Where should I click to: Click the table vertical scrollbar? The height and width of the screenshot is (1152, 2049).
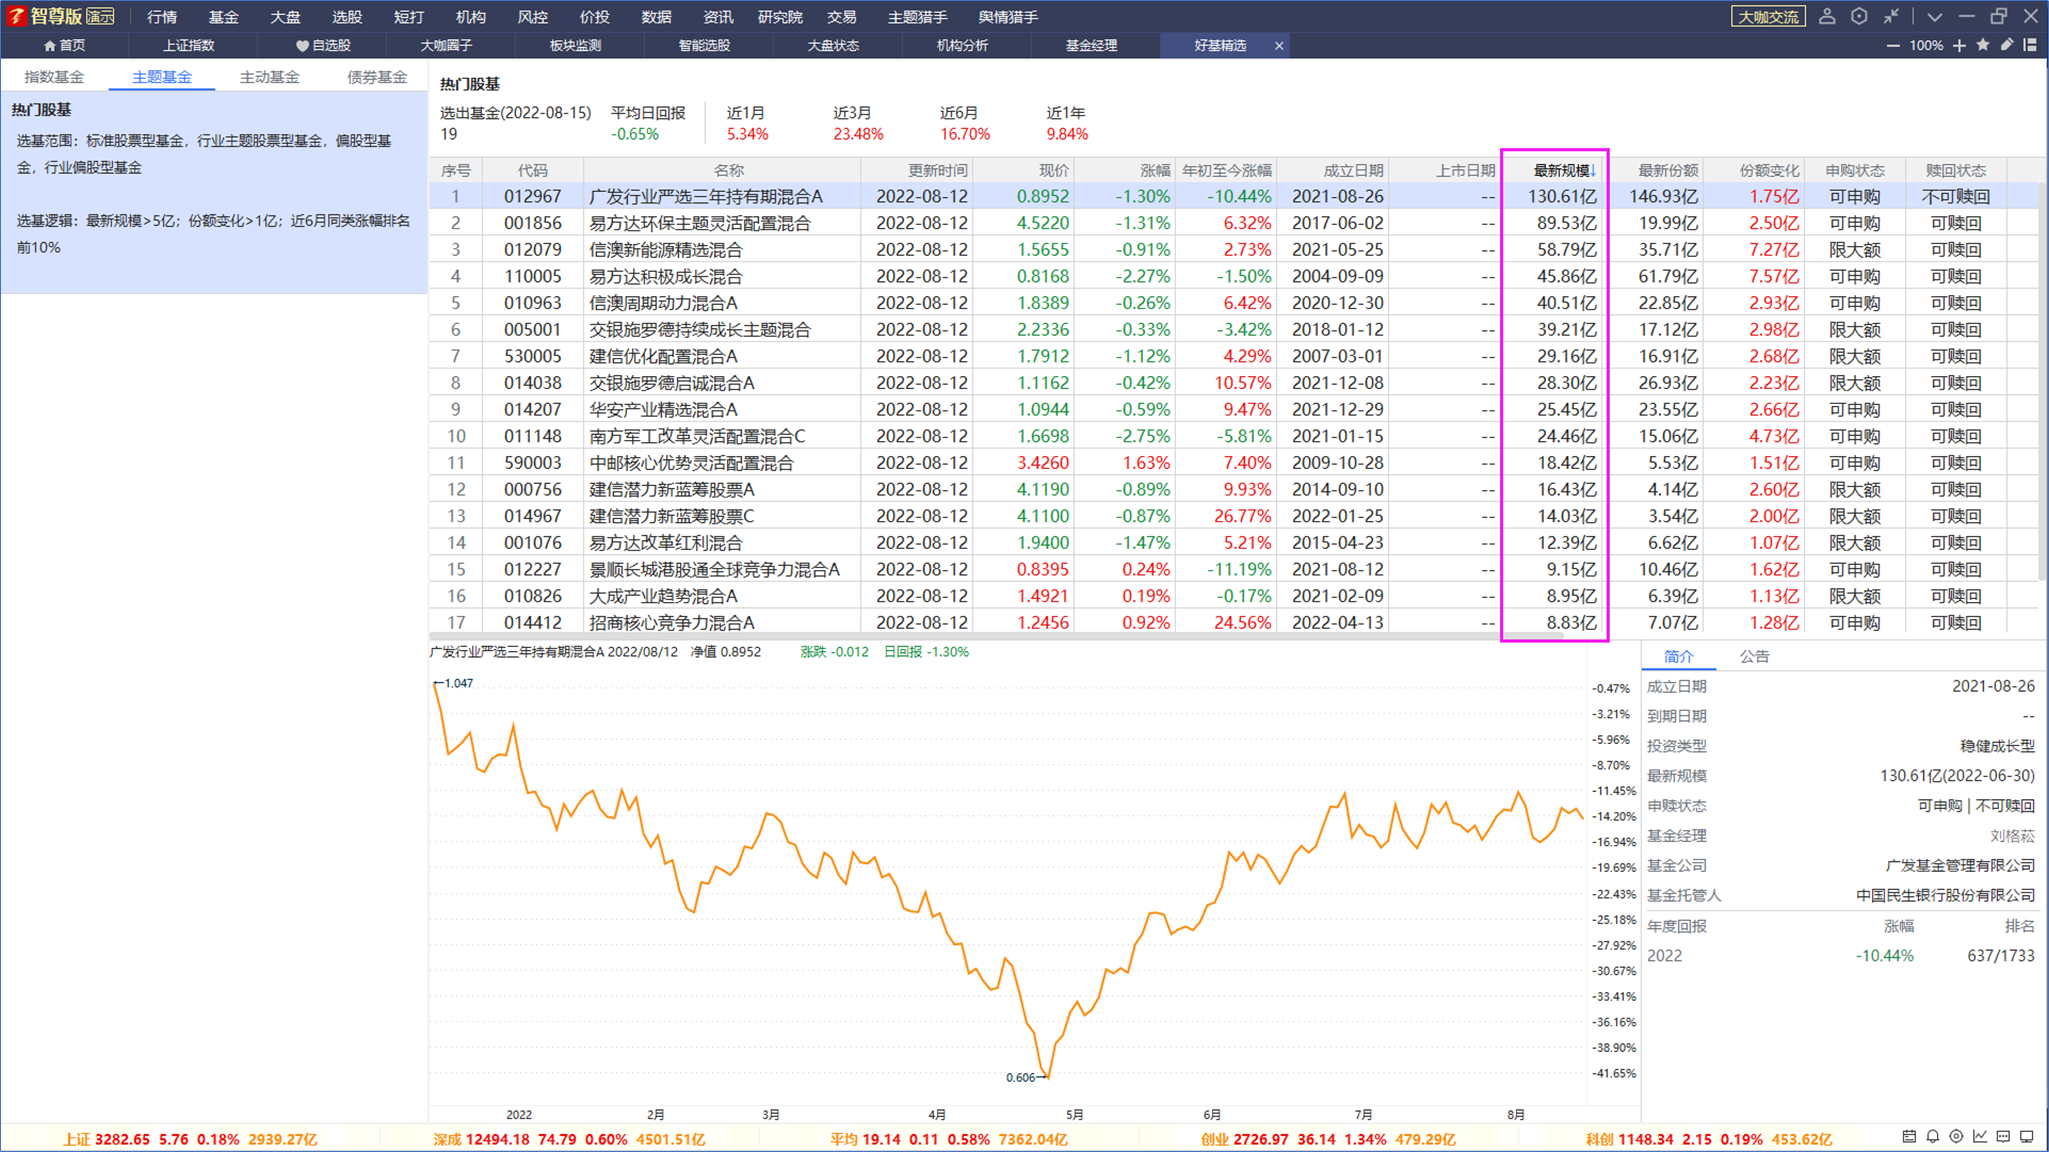2042,380
